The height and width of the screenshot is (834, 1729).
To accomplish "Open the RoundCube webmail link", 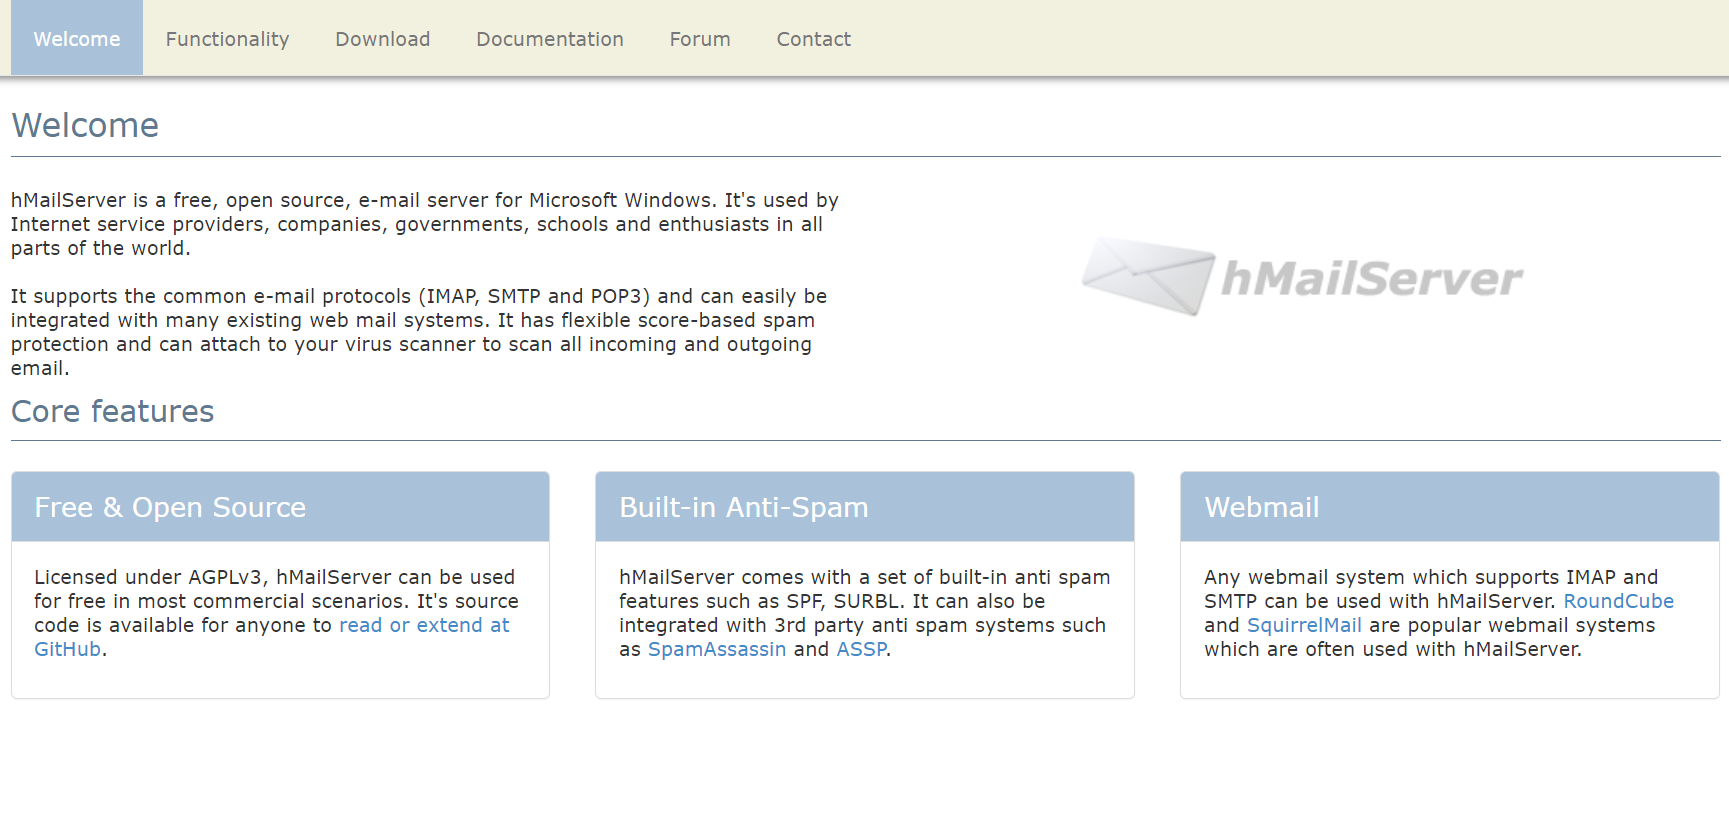I will 1617,601.
